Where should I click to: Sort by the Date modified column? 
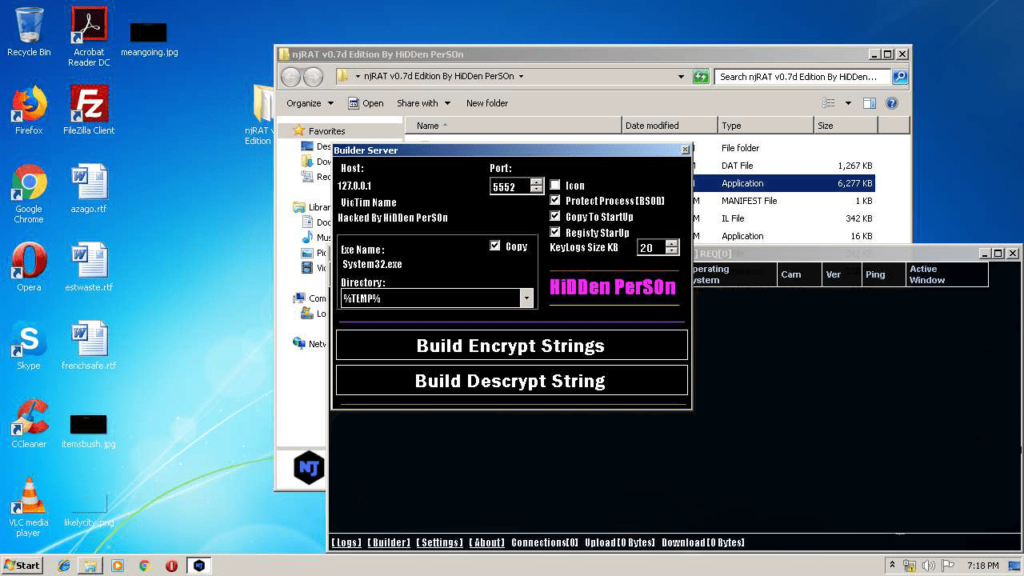tap(669, 125)
